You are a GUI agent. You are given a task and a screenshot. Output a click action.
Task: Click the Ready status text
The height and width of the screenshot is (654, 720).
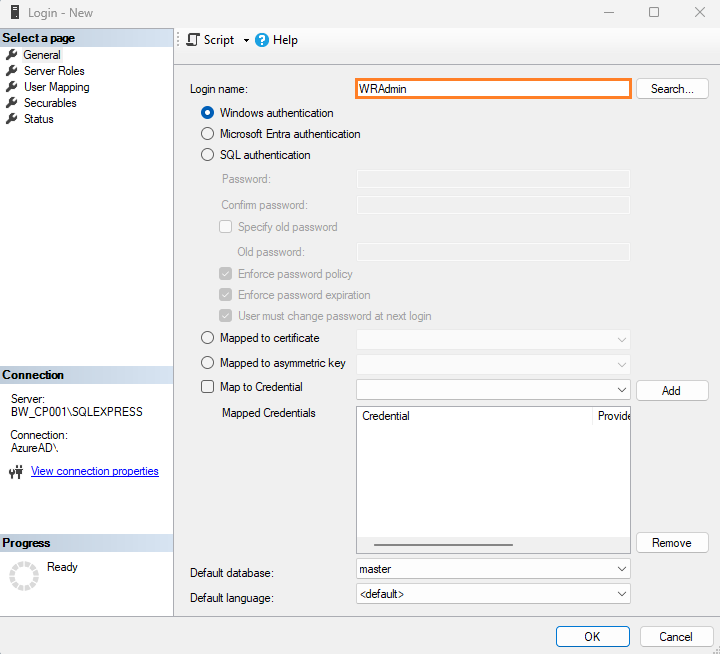tap(62, 567)
